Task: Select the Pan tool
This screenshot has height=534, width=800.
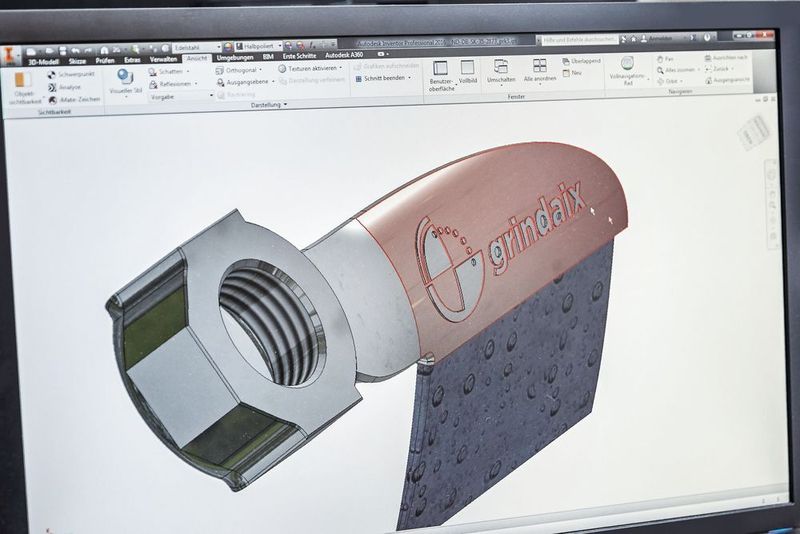Action: pyautogui.click(x=665, y=59)
